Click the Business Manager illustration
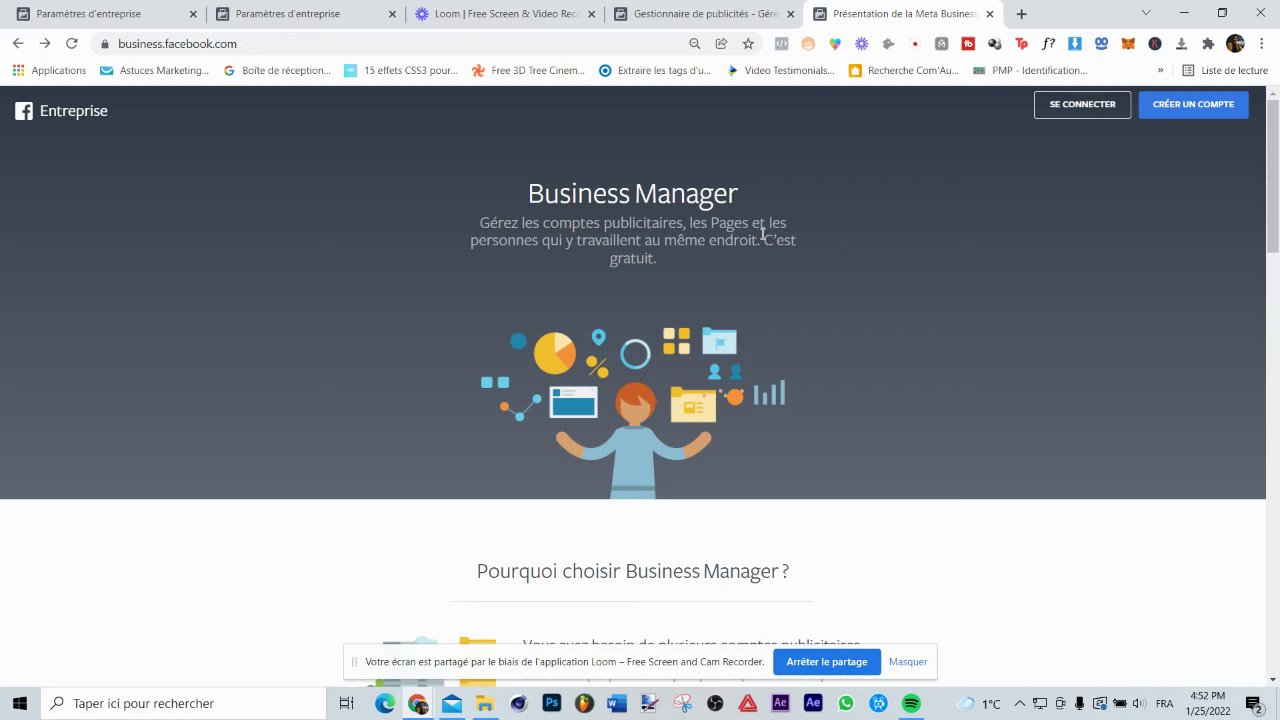The height and width of the screenshot is (720, 1280). [x=633, y=411]
